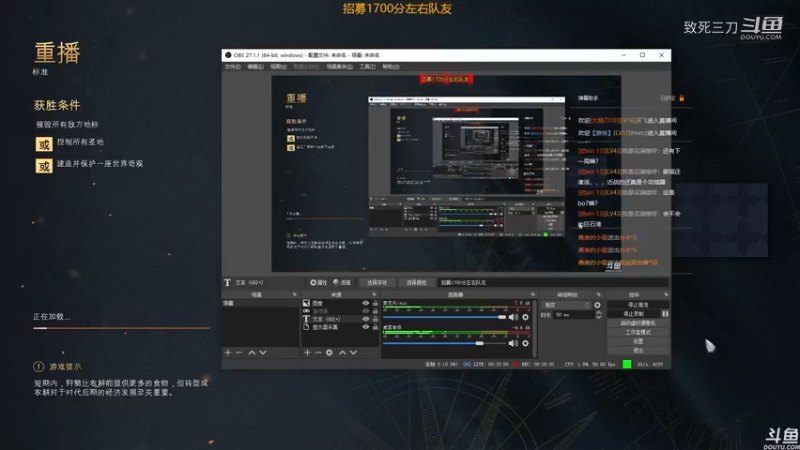800x450 pixels.
Task: Click the 50 ms duration field
Action: pos(574,315)
